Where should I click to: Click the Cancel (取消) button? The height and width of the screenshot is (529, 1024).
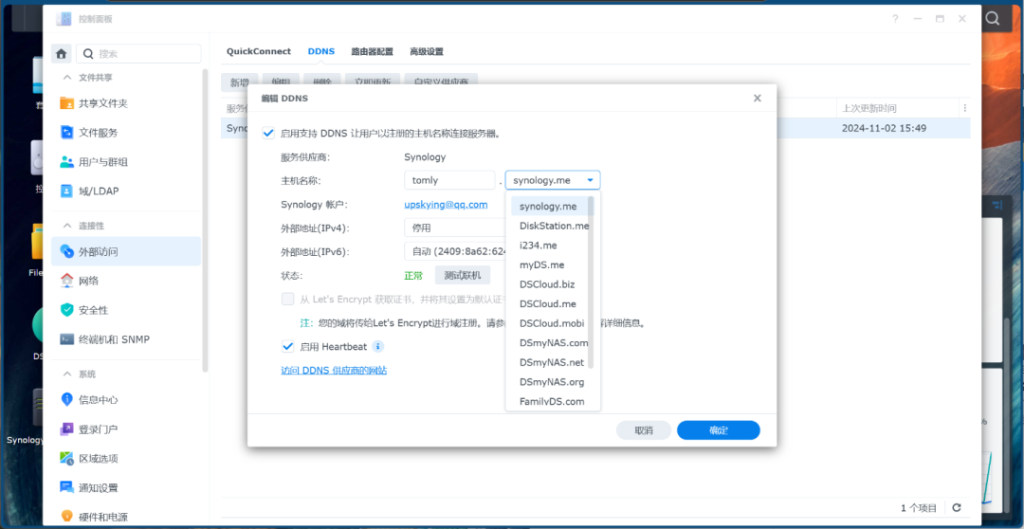(x=643, y=430)
